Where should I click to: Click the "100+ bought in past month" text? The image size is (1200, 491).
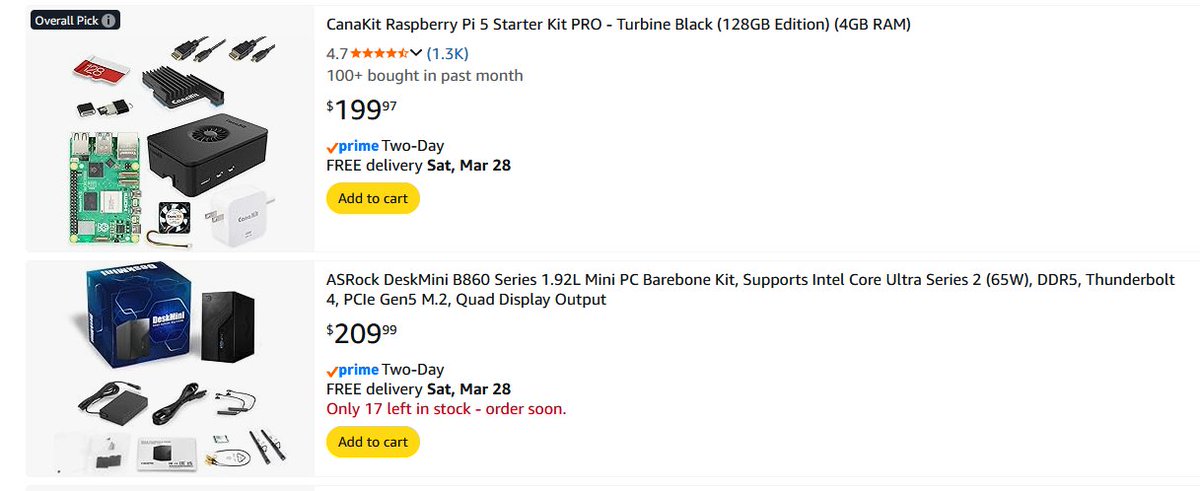424,76
